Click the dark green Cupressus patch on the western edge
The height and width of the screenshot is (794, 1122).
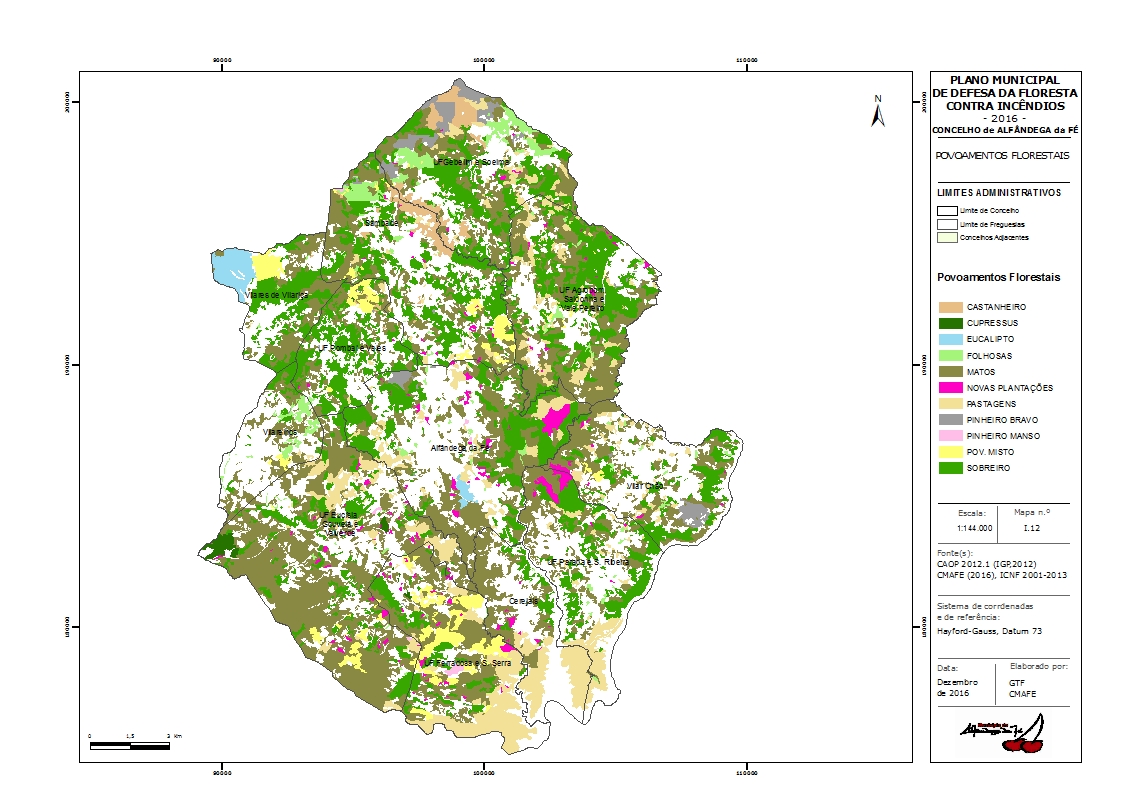221,545
